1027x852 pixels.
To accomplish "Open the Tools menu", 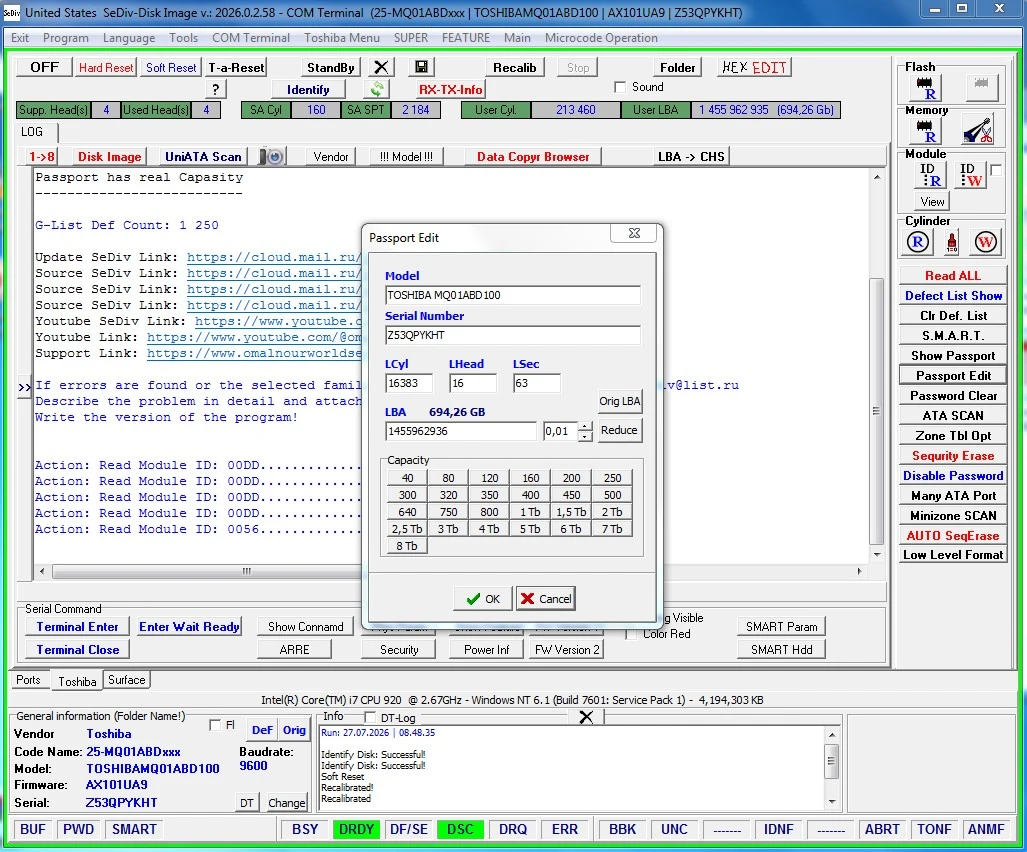I will pyautogui.click(x=183, y=38).
